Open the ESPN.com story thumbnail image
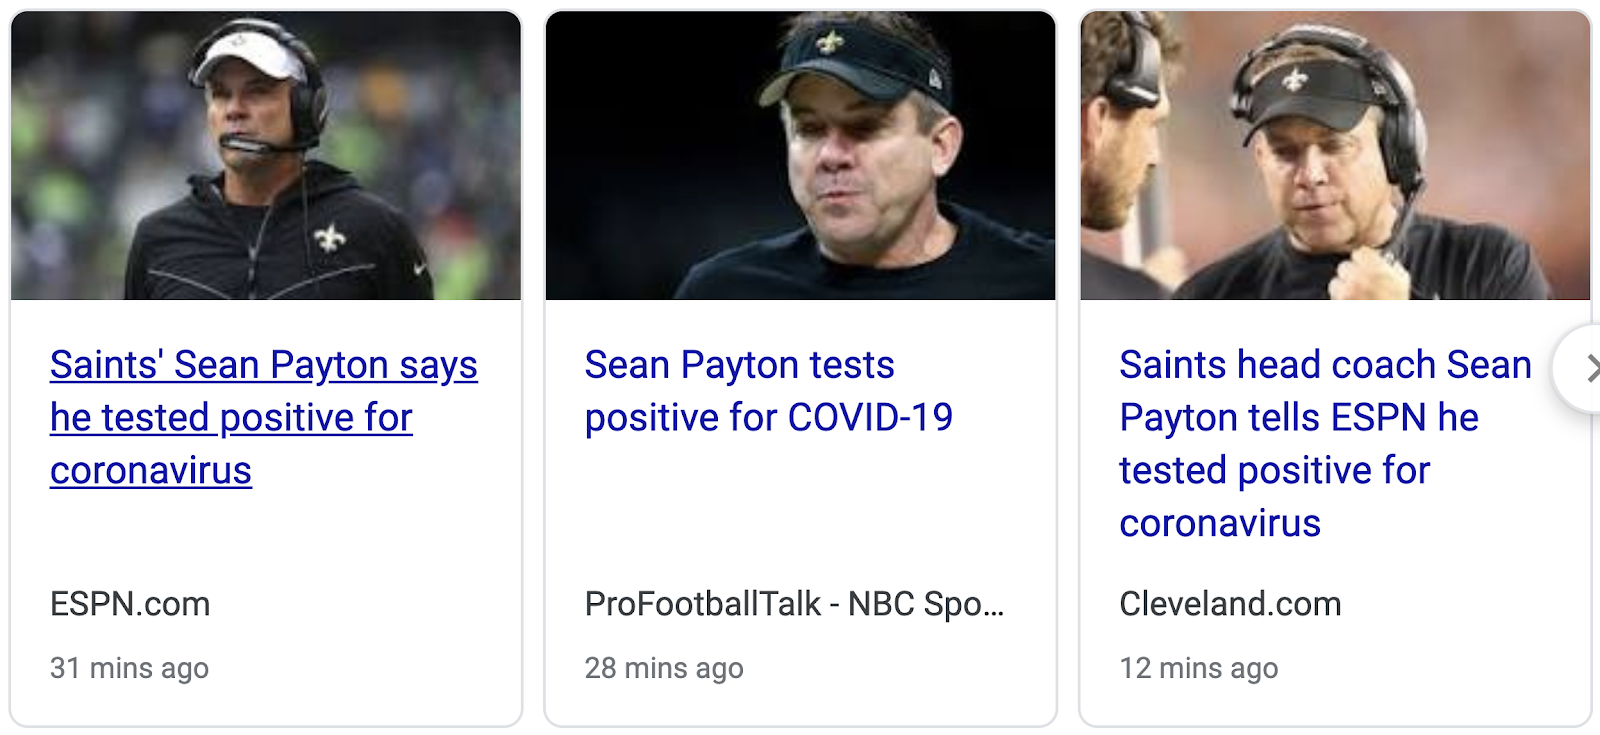This screenshot has width=1600, height=735. click(x=266, y=156)
